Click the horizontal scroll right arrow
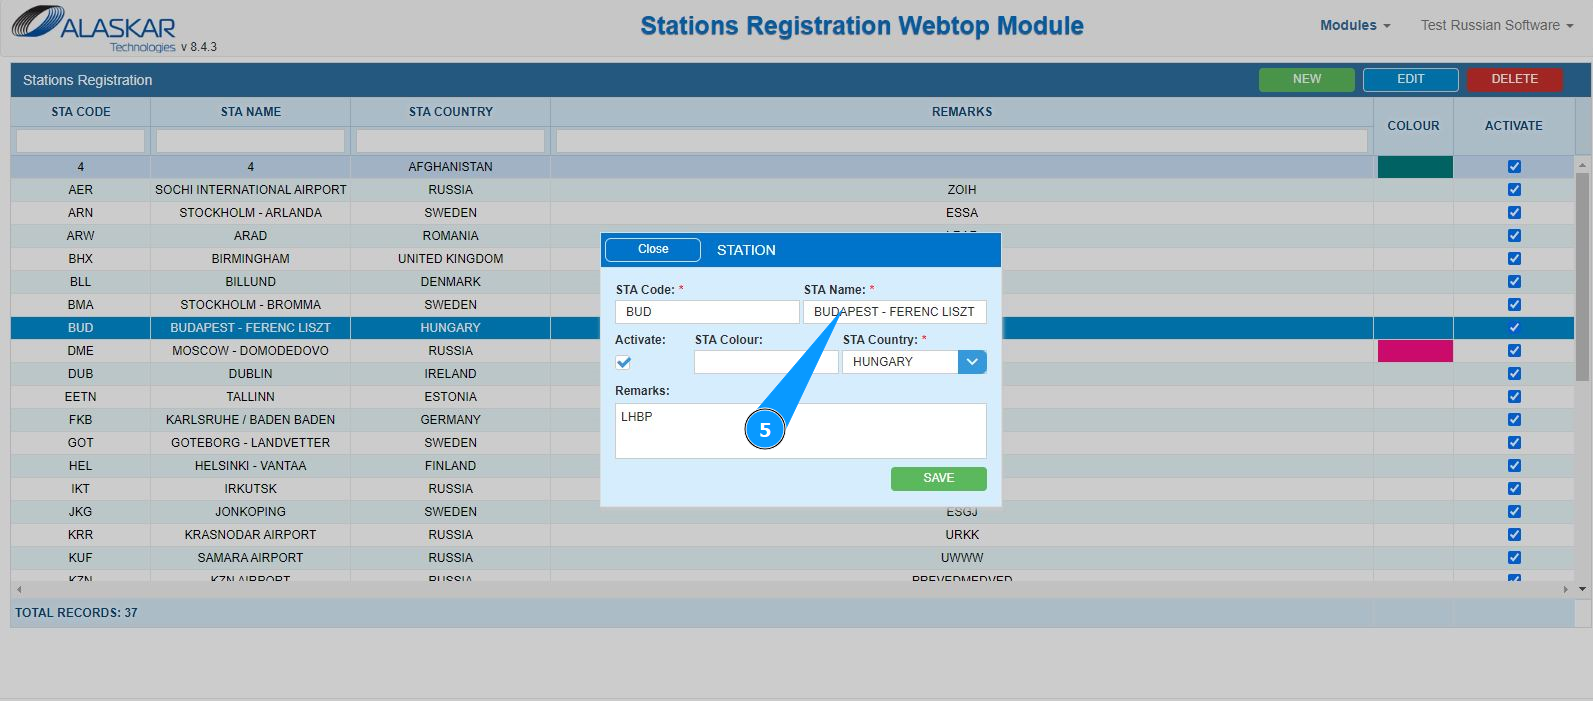This screenshot has width=1593, height=701. point(1566,589)
